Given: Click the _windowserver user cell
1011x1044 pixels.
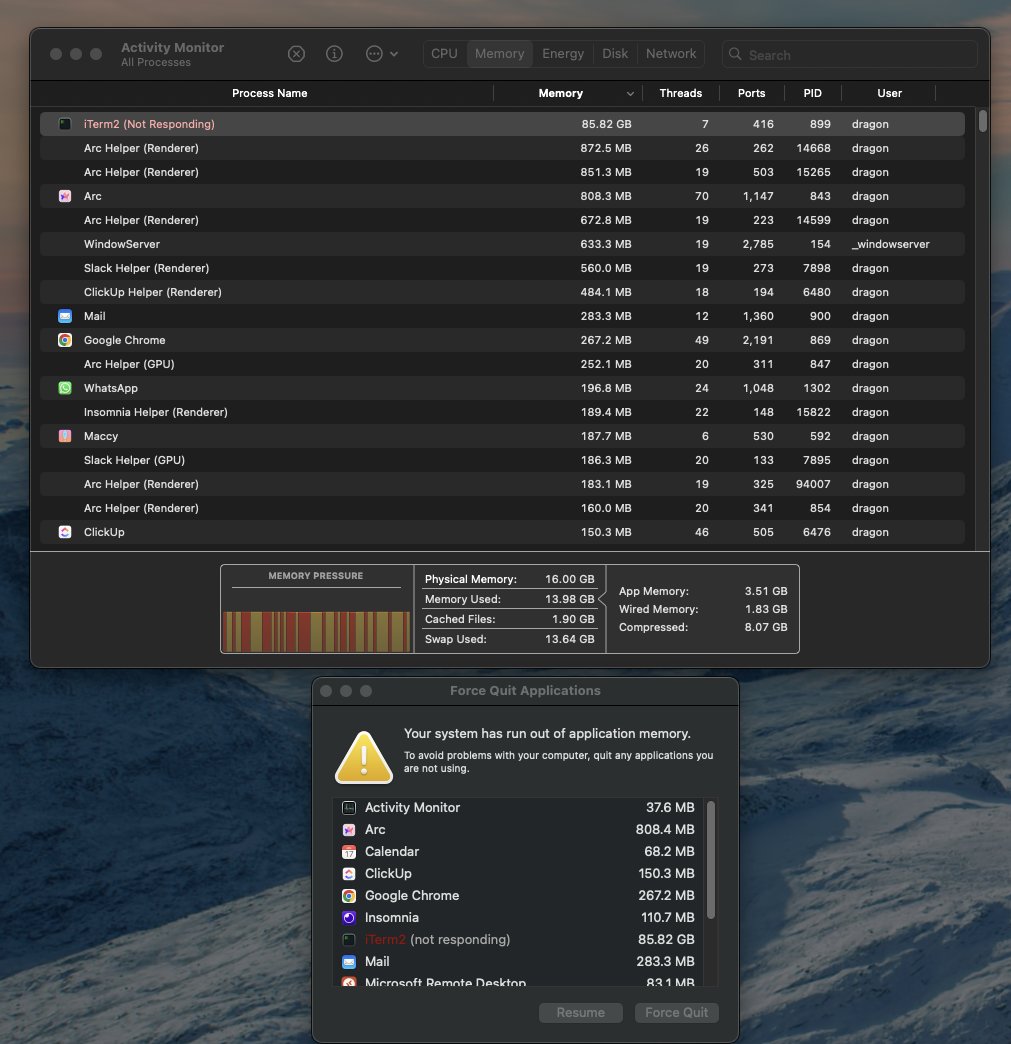Looking at the screenshot, I should tap(890, 244).
